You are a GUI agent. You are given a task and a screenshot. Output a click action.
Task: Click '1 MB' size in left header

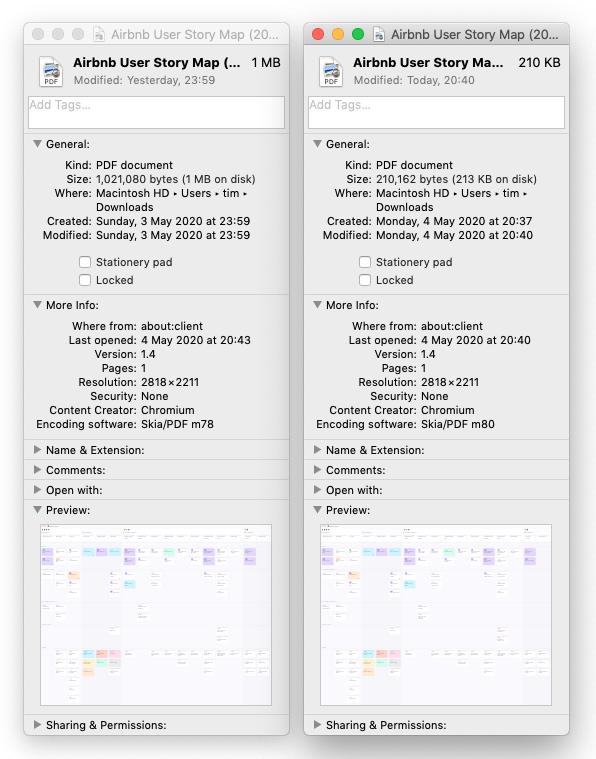pos(266,62)
